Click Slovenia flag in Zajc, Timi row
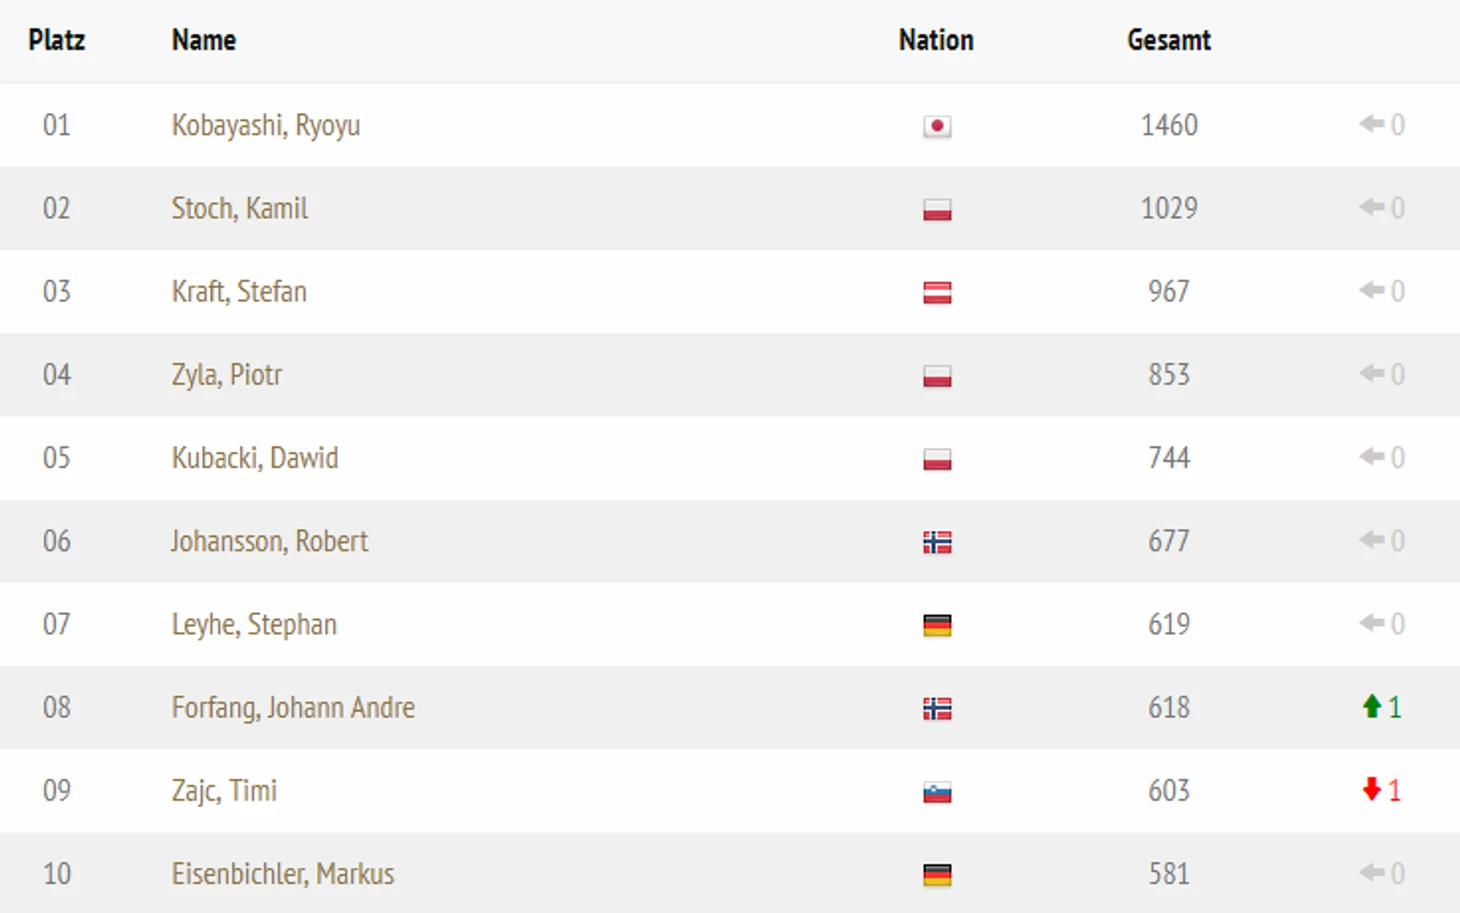 pyautogui.click(x=936, y=792)
